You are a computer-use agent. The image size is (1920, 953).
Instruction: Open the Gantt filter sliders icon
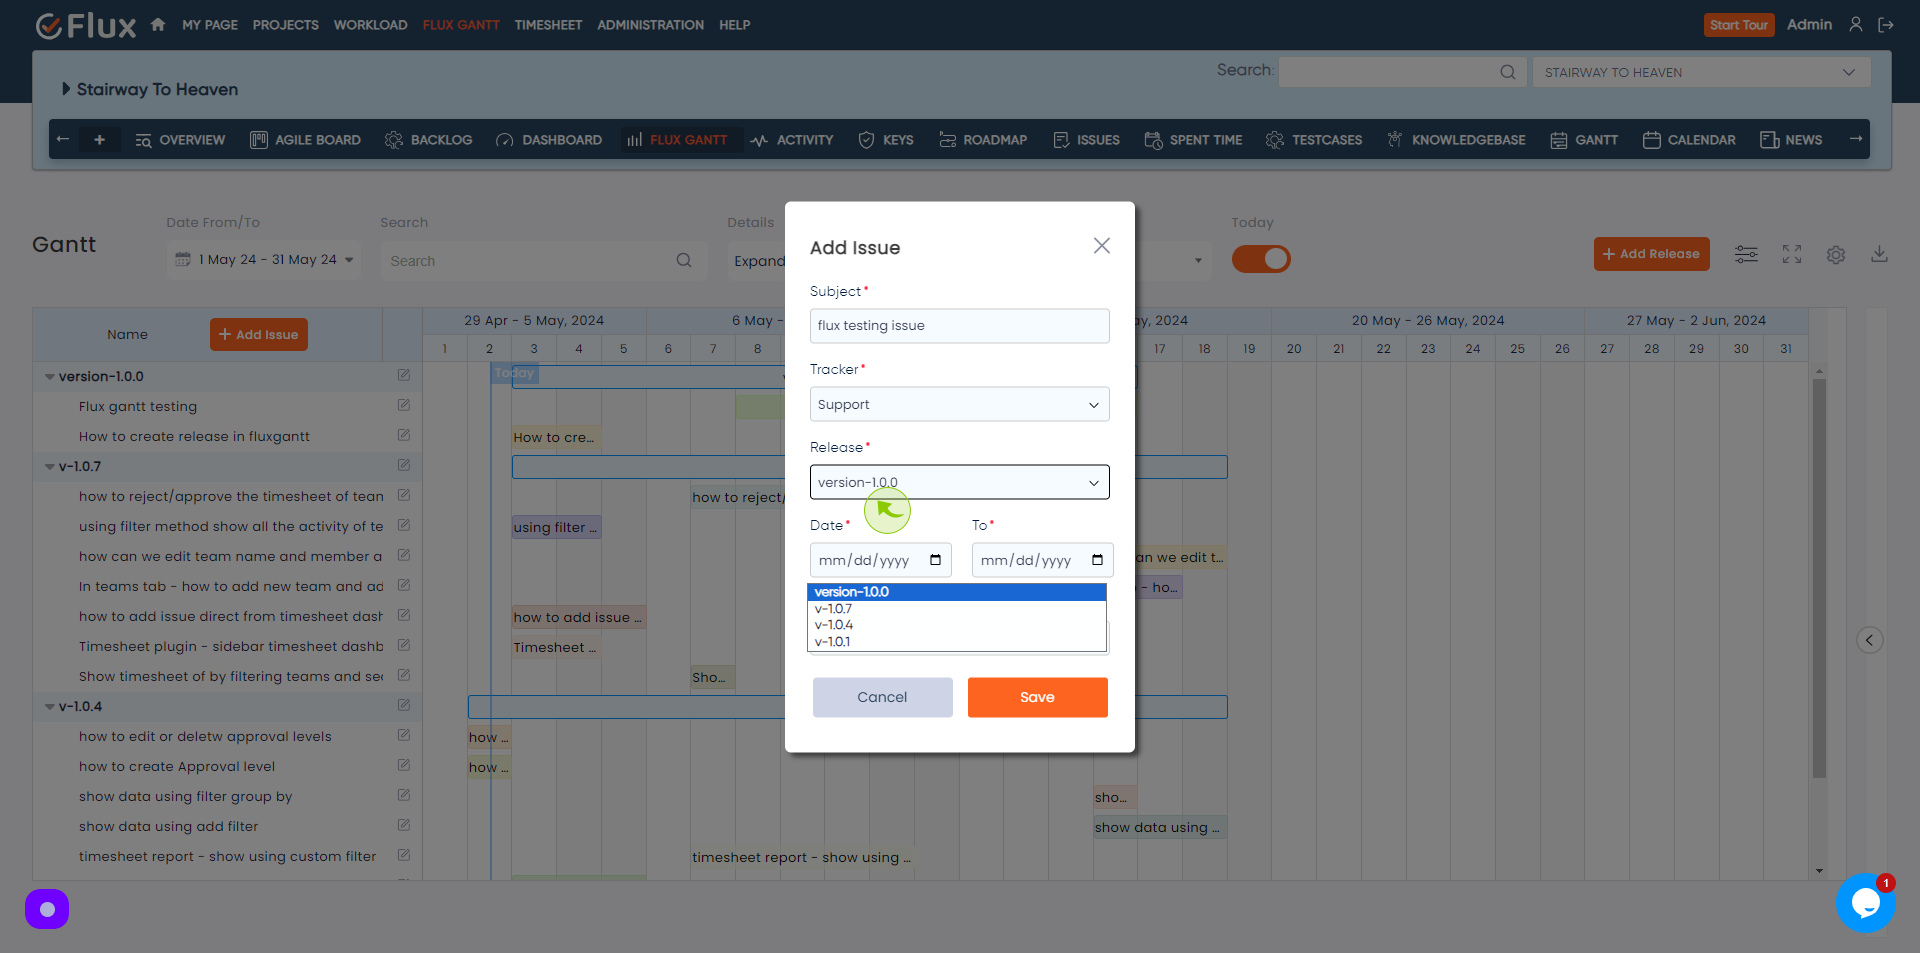(x=1746, y=255)
